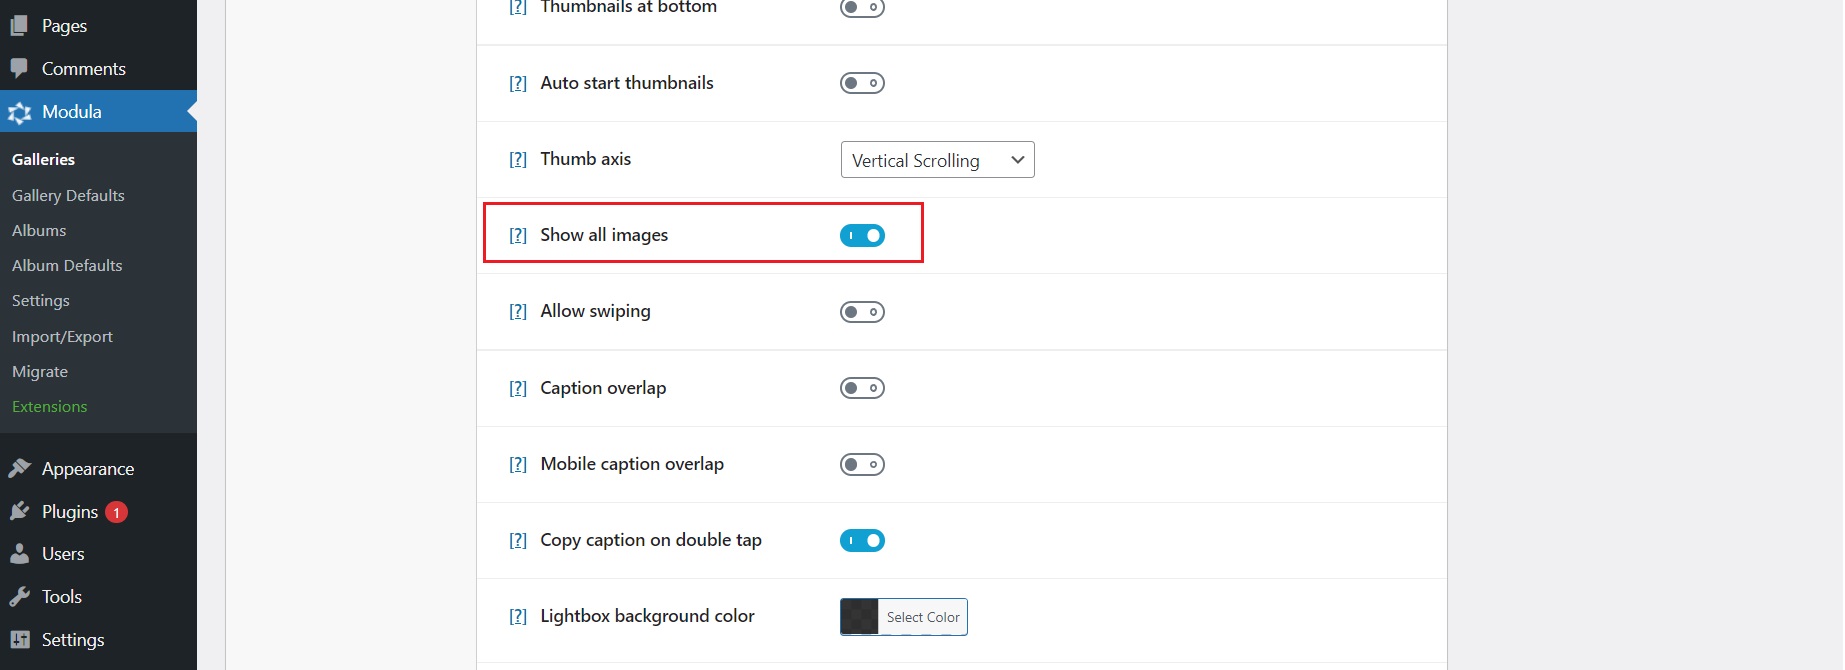
Task: Click the Users person icon
Action: [20, 554]
